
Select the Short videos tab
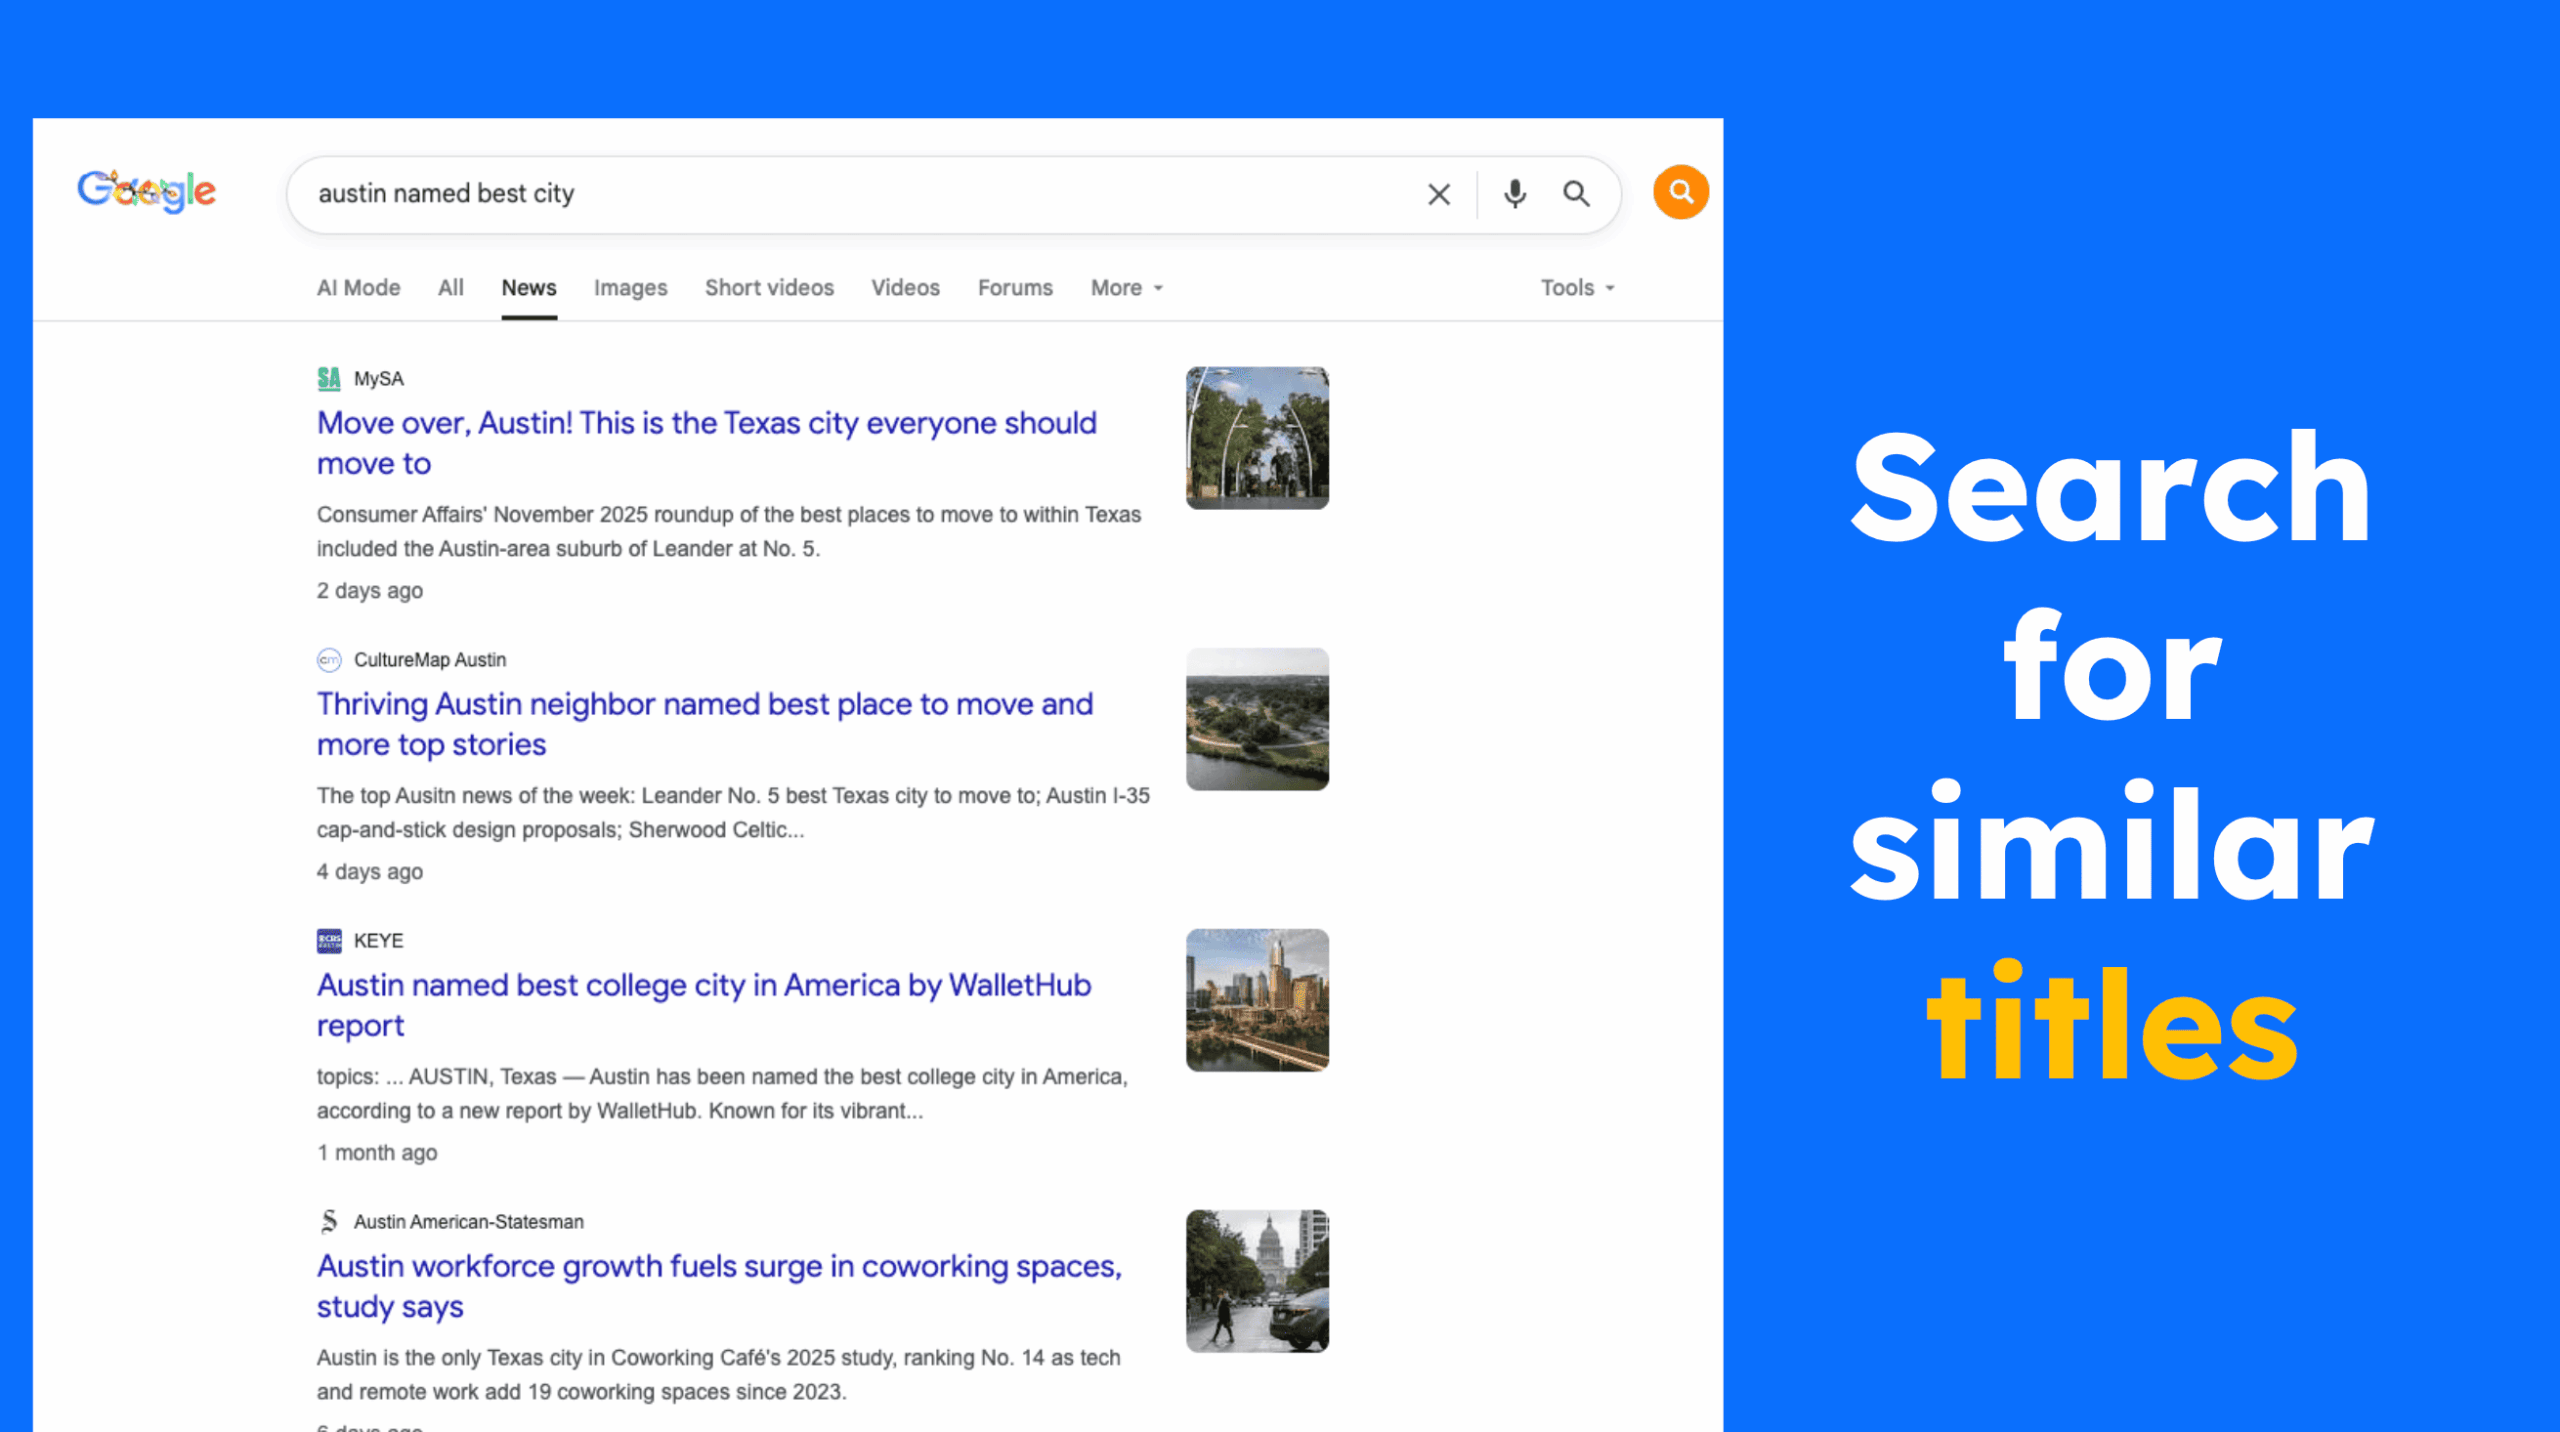pyautogui.click(x=769, y=288)
